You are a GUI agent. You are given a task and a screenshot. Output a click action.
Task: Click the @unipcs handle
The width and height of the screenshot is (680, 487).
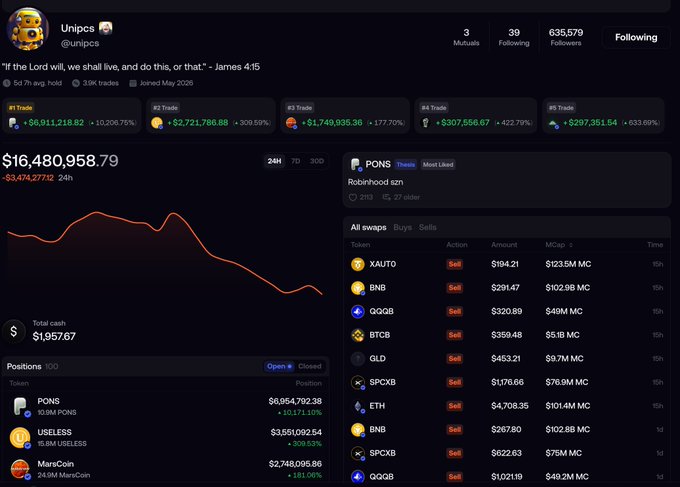click(80, 43)
